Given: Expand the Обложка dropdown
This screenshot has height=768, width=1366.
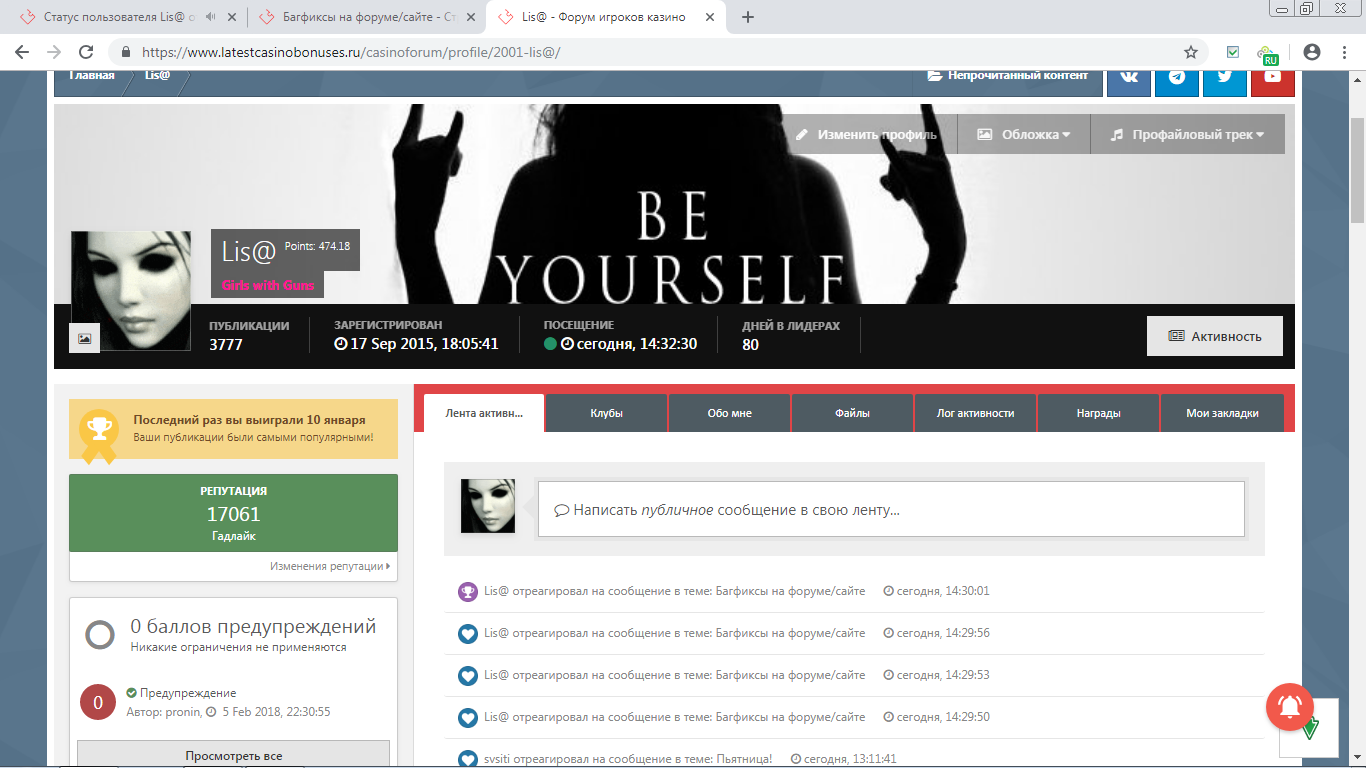Looking at the screenshot, I should coord(1023,134).
